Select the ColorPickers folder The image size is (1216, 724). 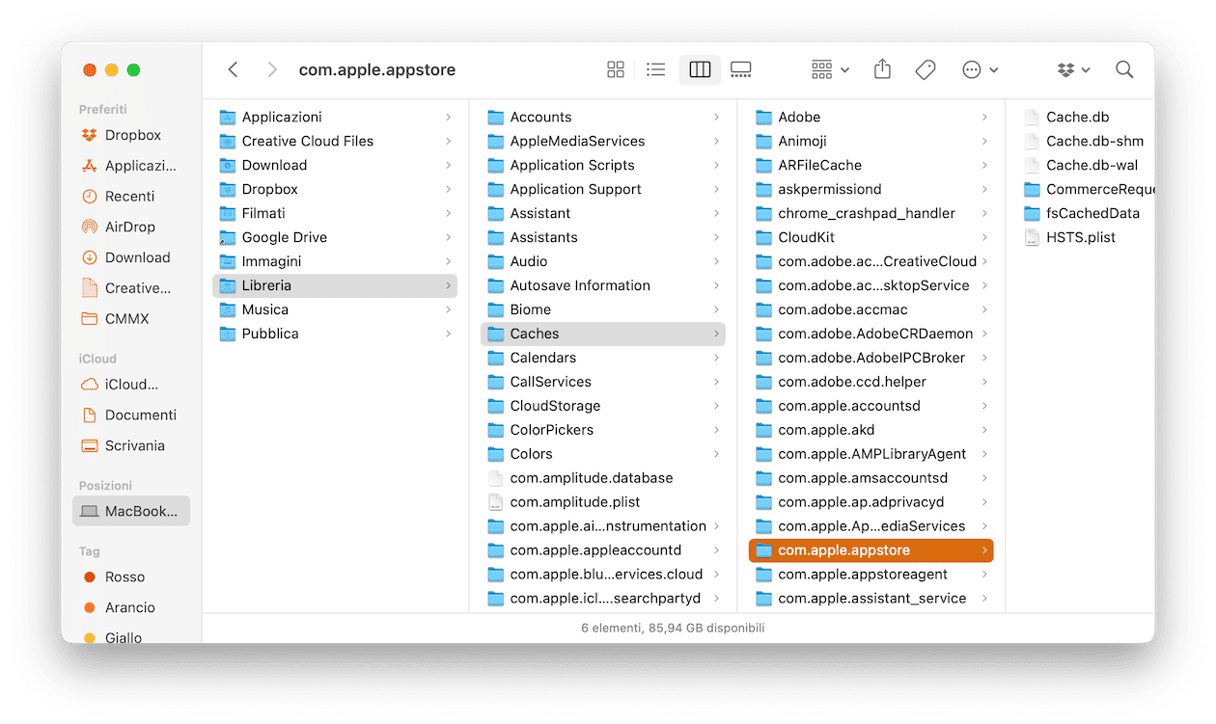tap(603, 430)
